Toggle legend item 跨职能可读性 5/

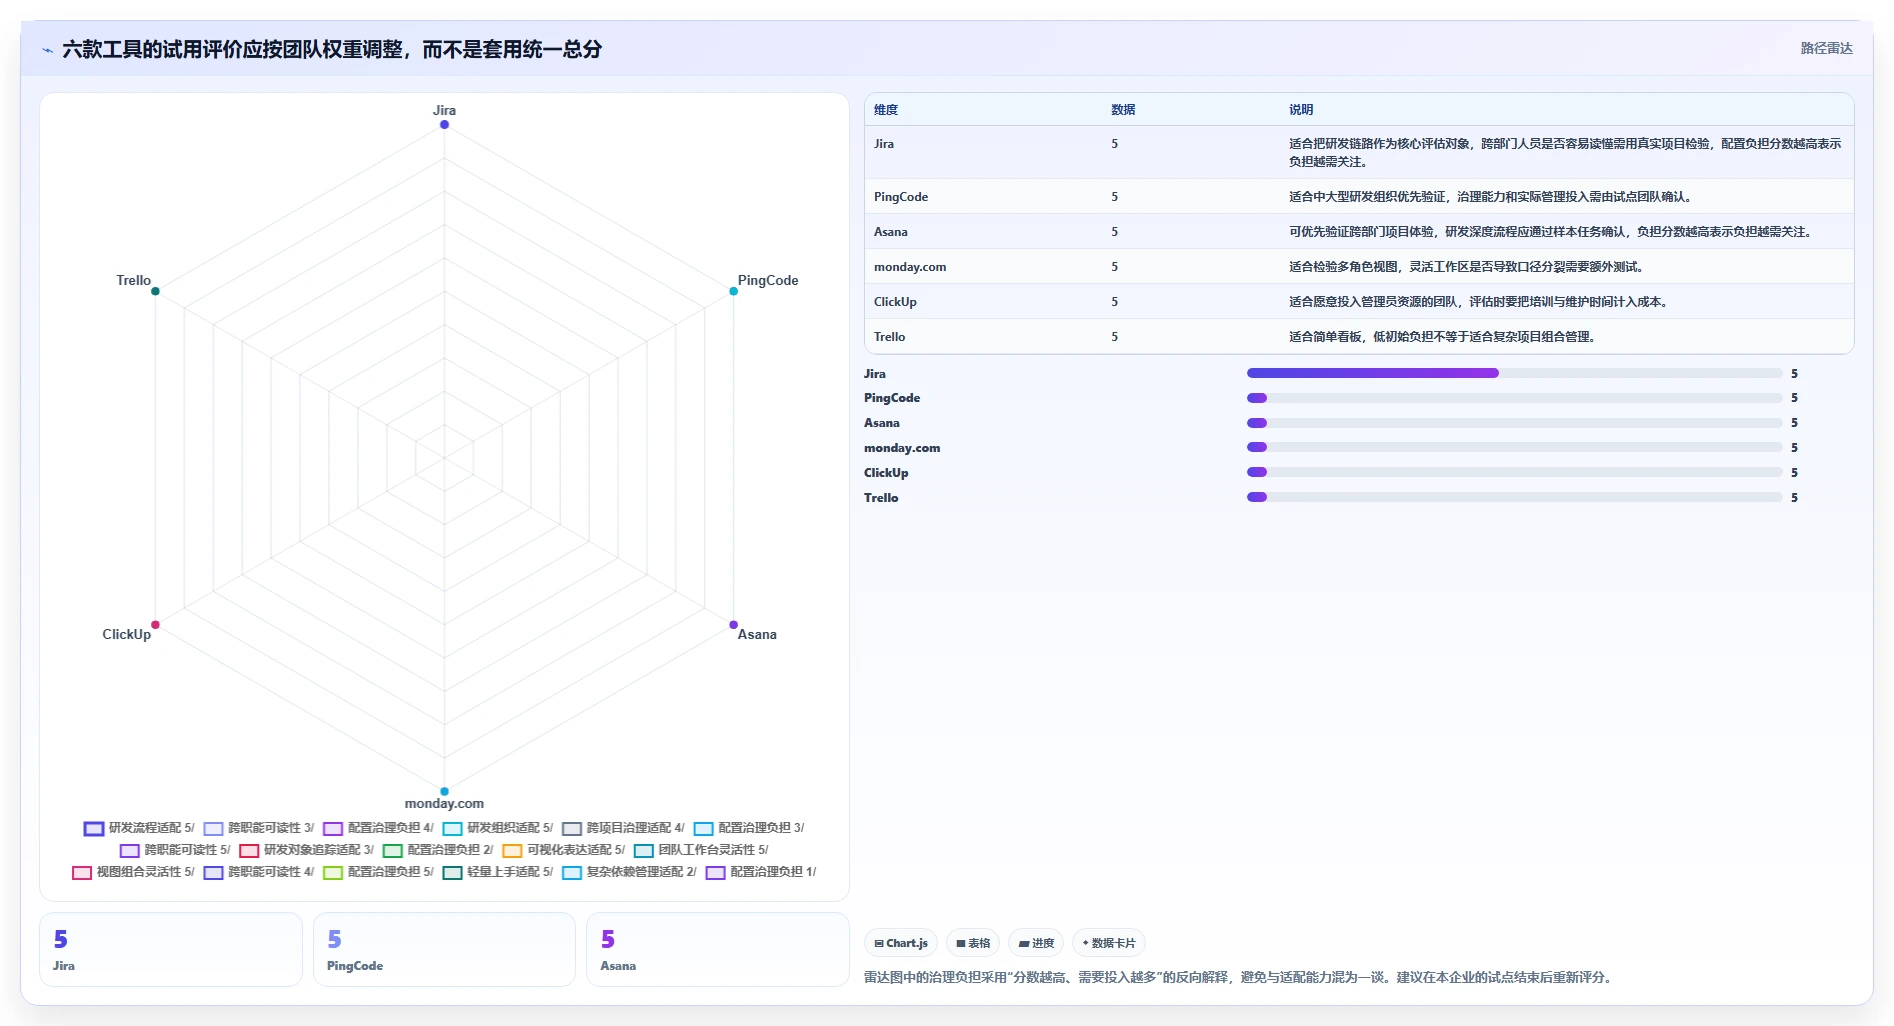tap(175, 850)
